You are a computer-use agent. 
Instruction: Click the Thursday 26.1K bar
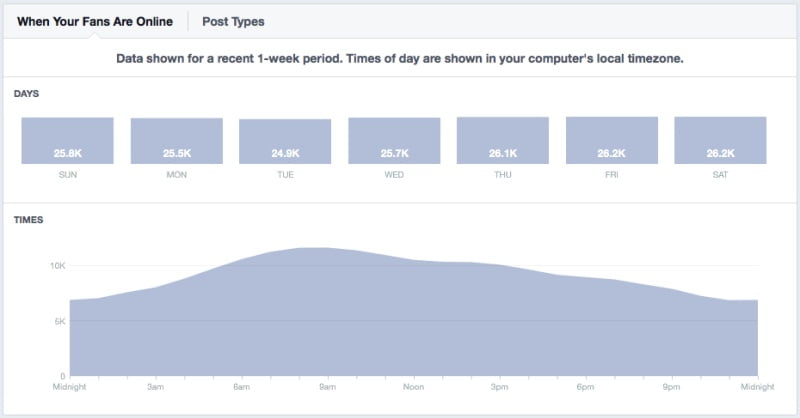(503, 140)
